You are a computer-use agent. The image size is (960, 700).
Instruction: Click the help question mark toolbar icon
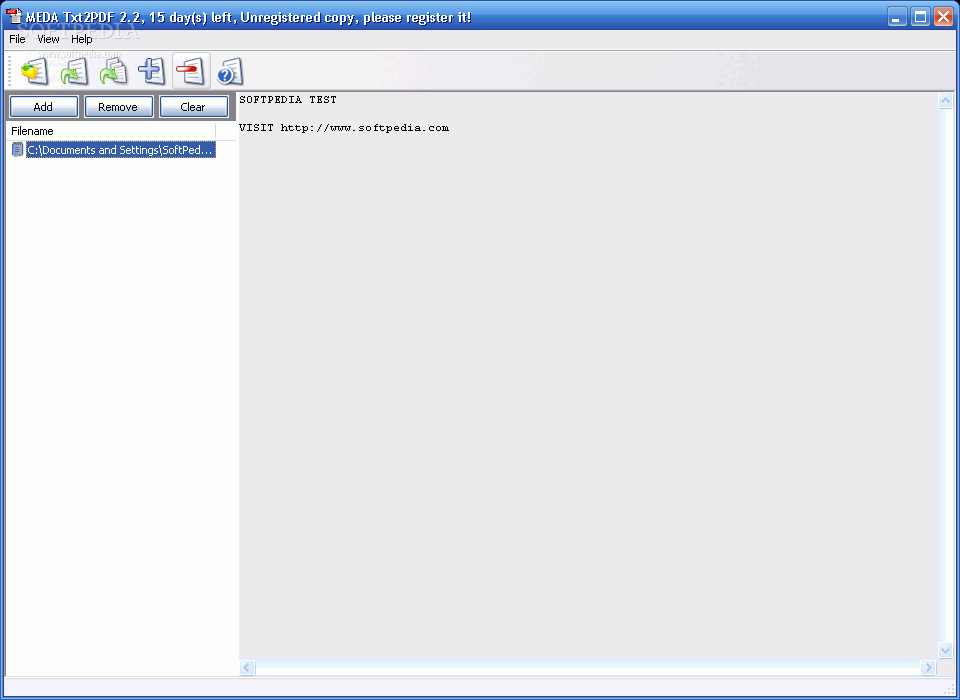coord(230,71)
